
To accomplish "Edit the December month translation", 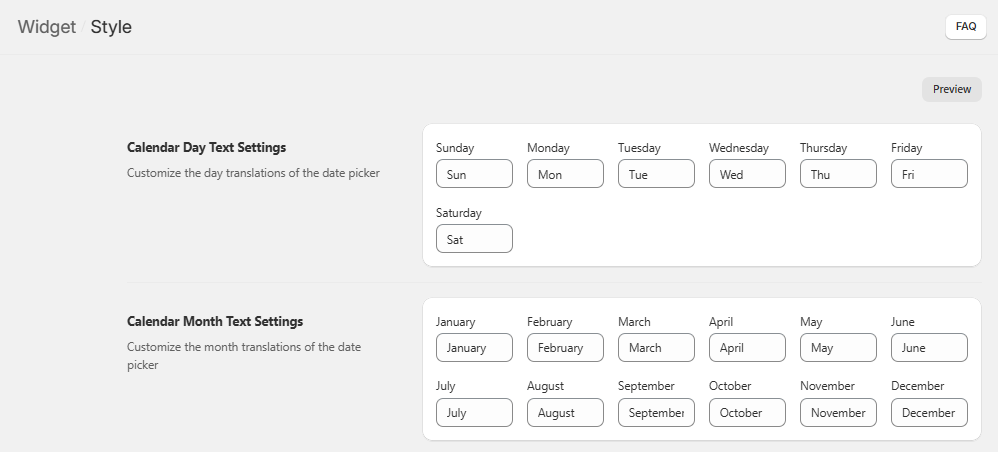I will coord(929,412).
